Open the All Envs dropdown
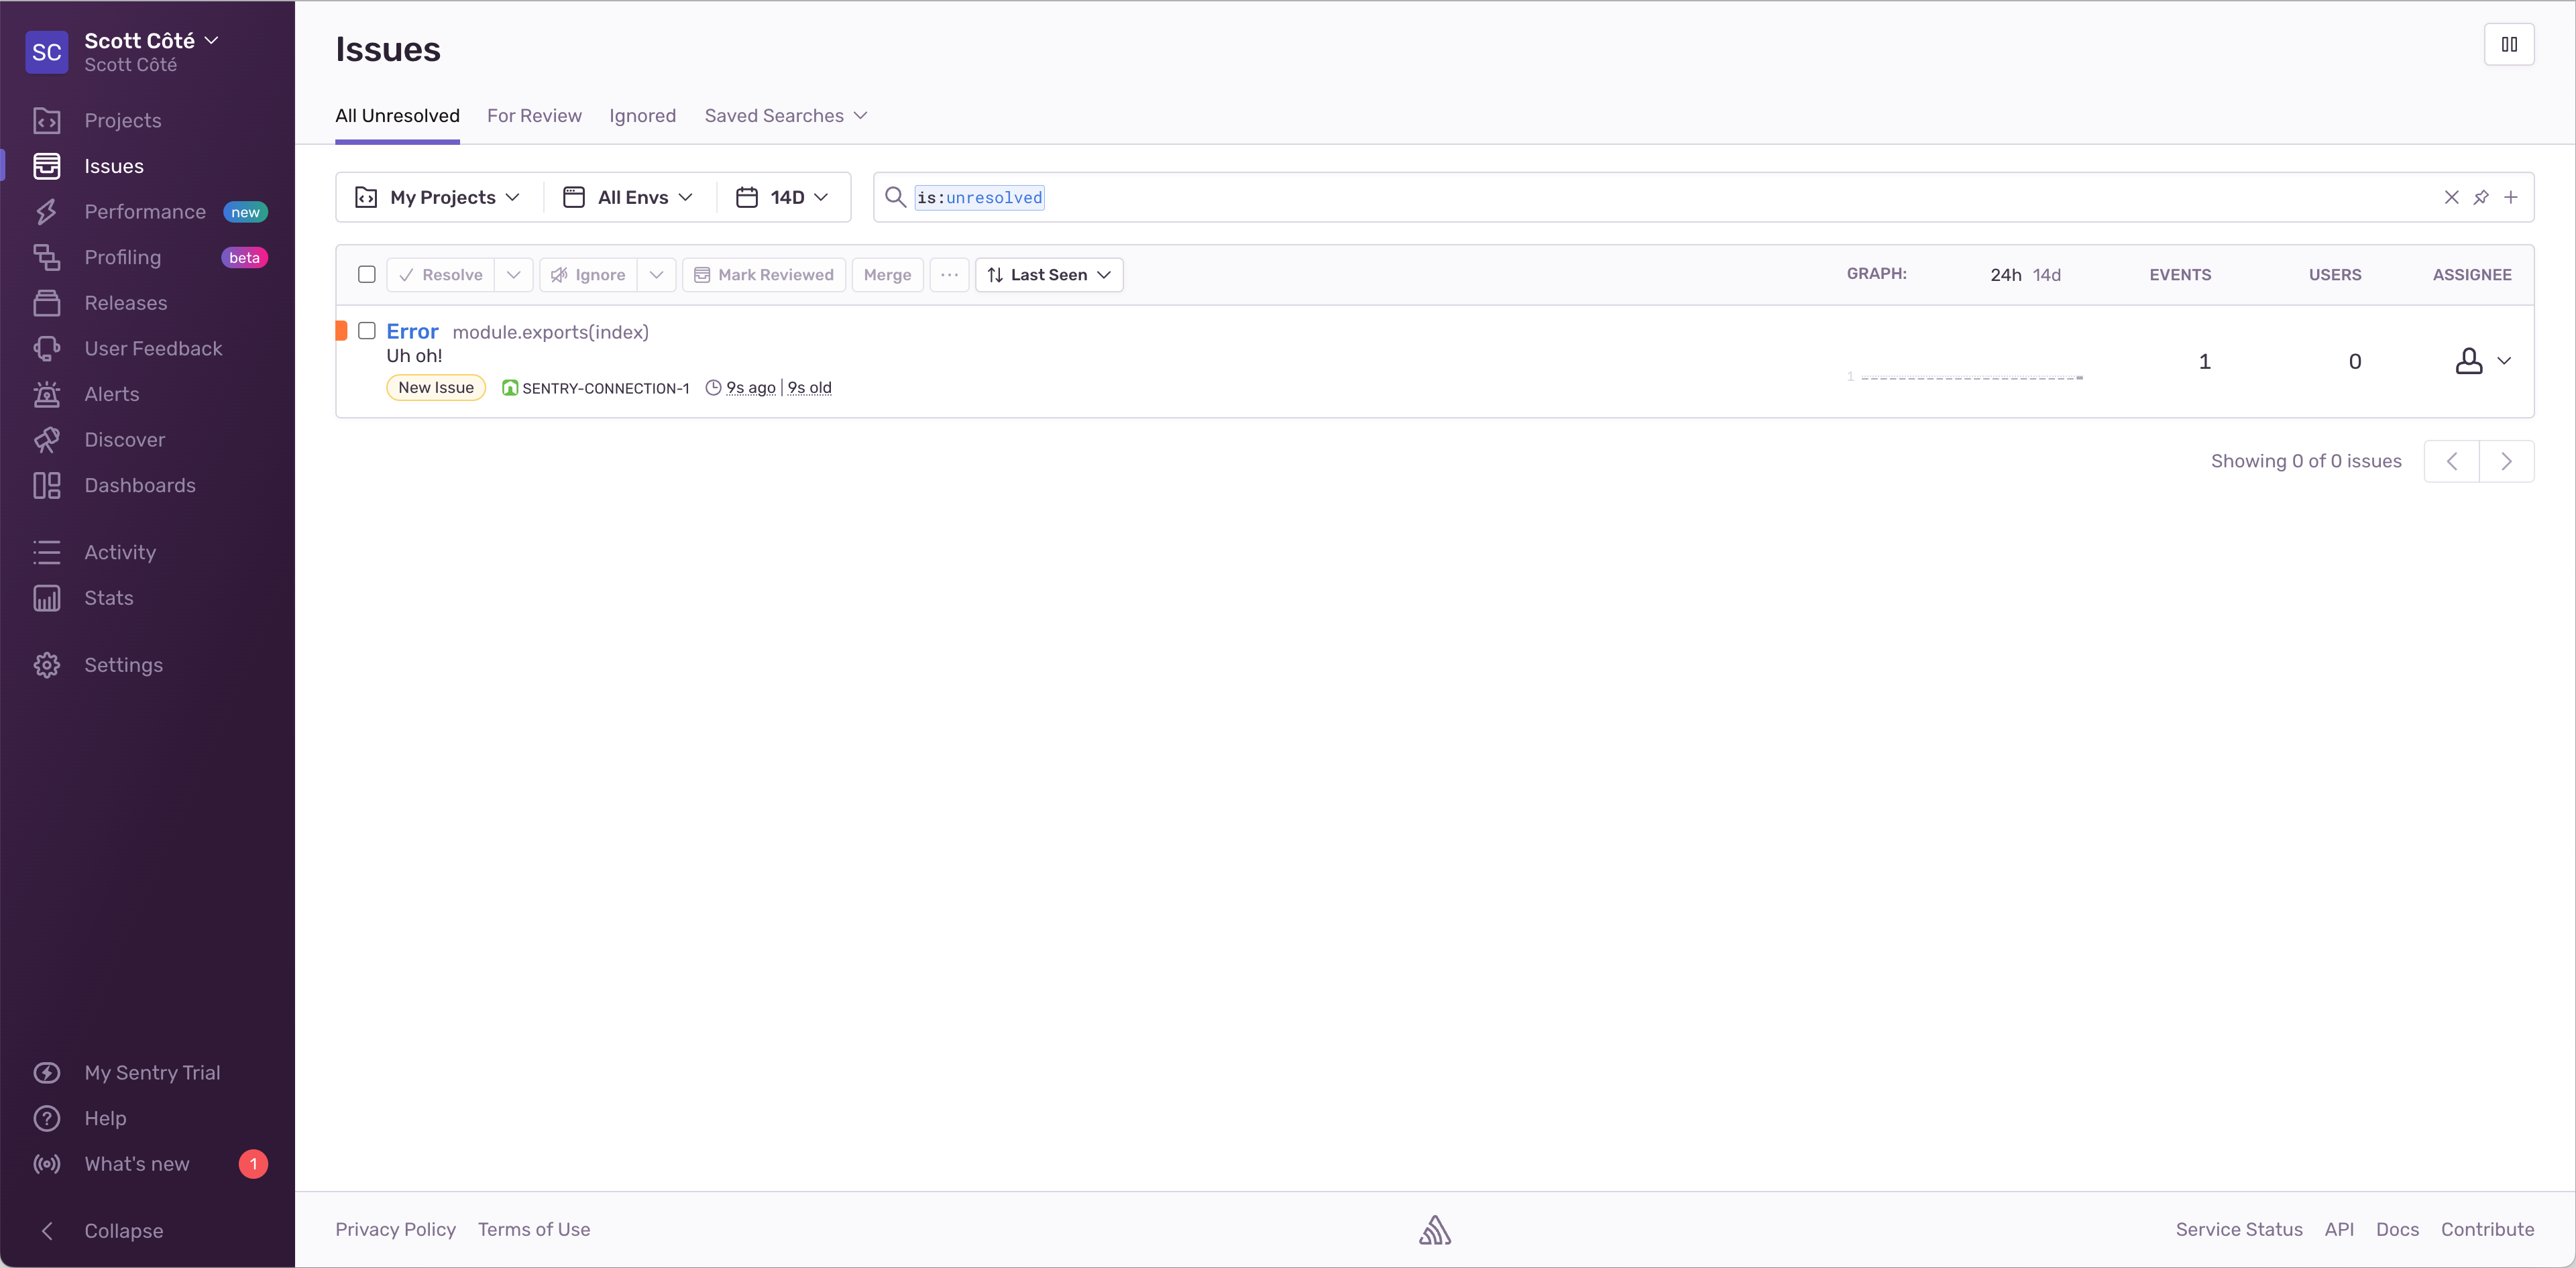Image resolution: width=2576 pixels, height=1268 pixels. click(x=629, y=197)
